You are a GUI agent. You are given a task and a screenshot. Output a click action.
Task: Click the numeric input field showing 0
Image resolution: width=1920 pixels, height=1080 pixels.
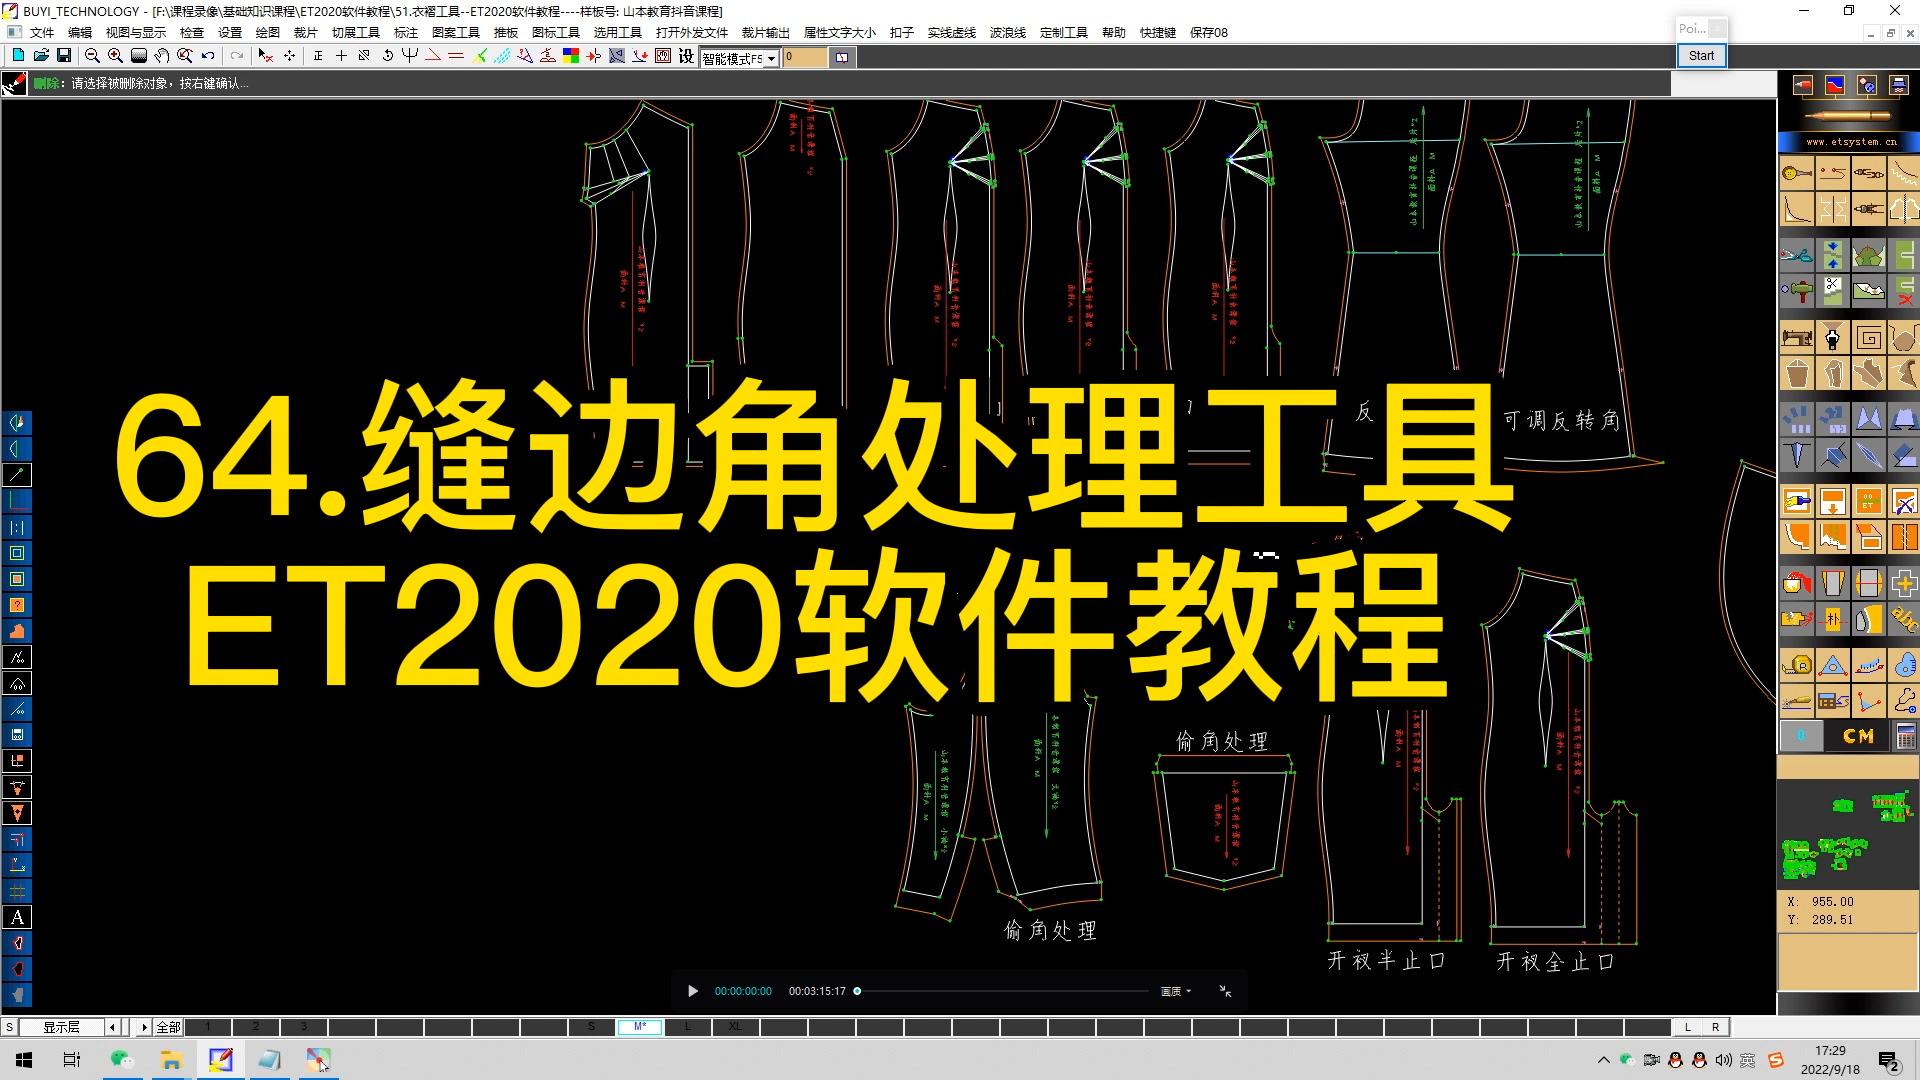[805, 57]
